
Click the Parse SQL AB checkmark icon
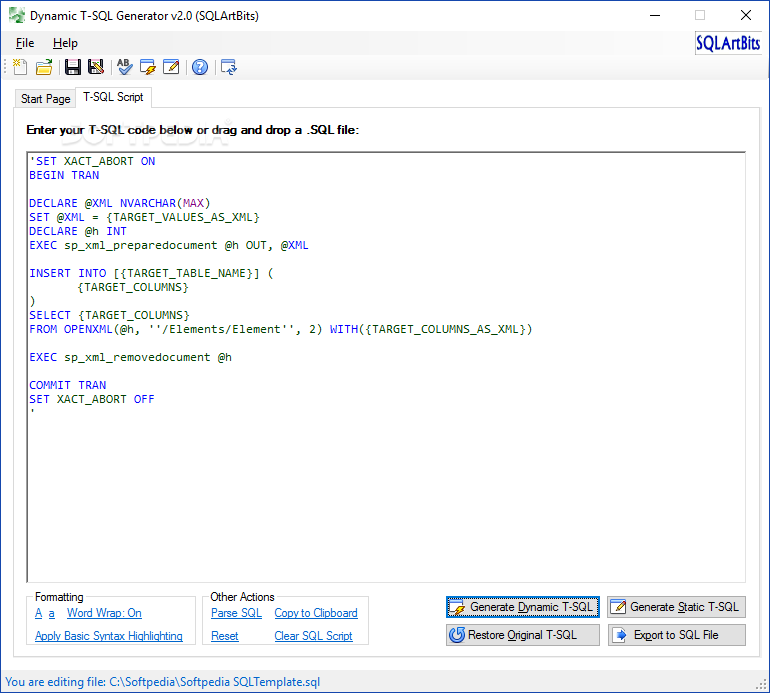click(x=124, y=67)
